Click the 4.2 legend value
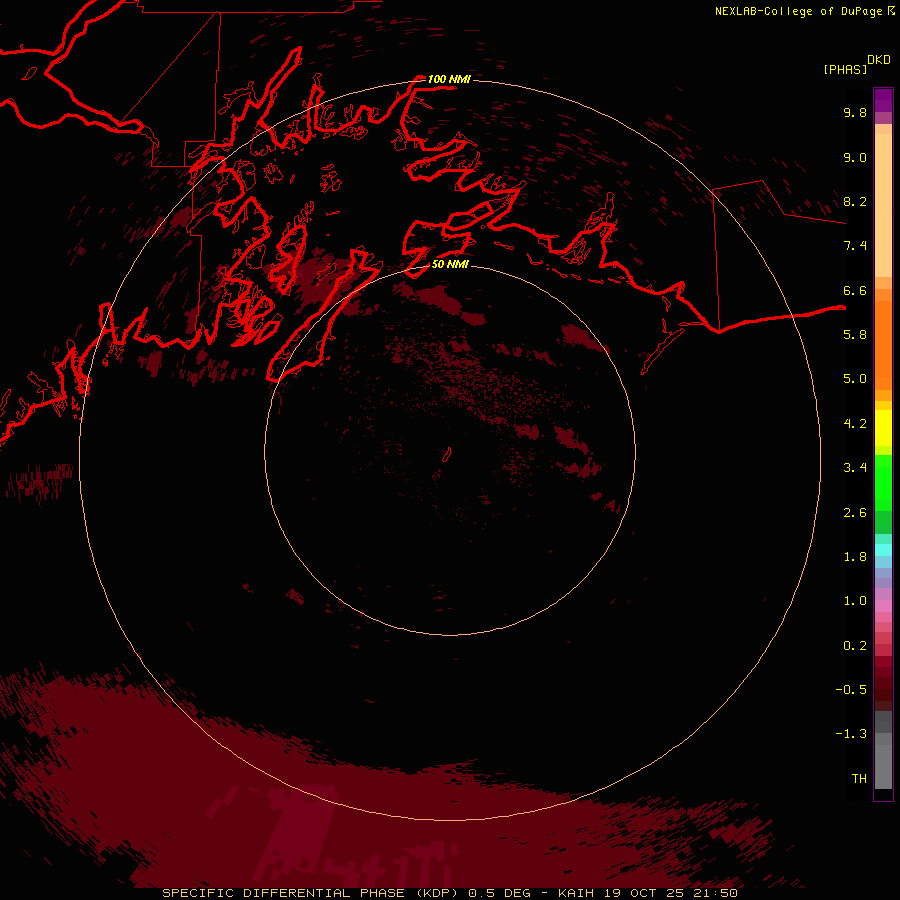900x900 pixels. coord(855,424)
